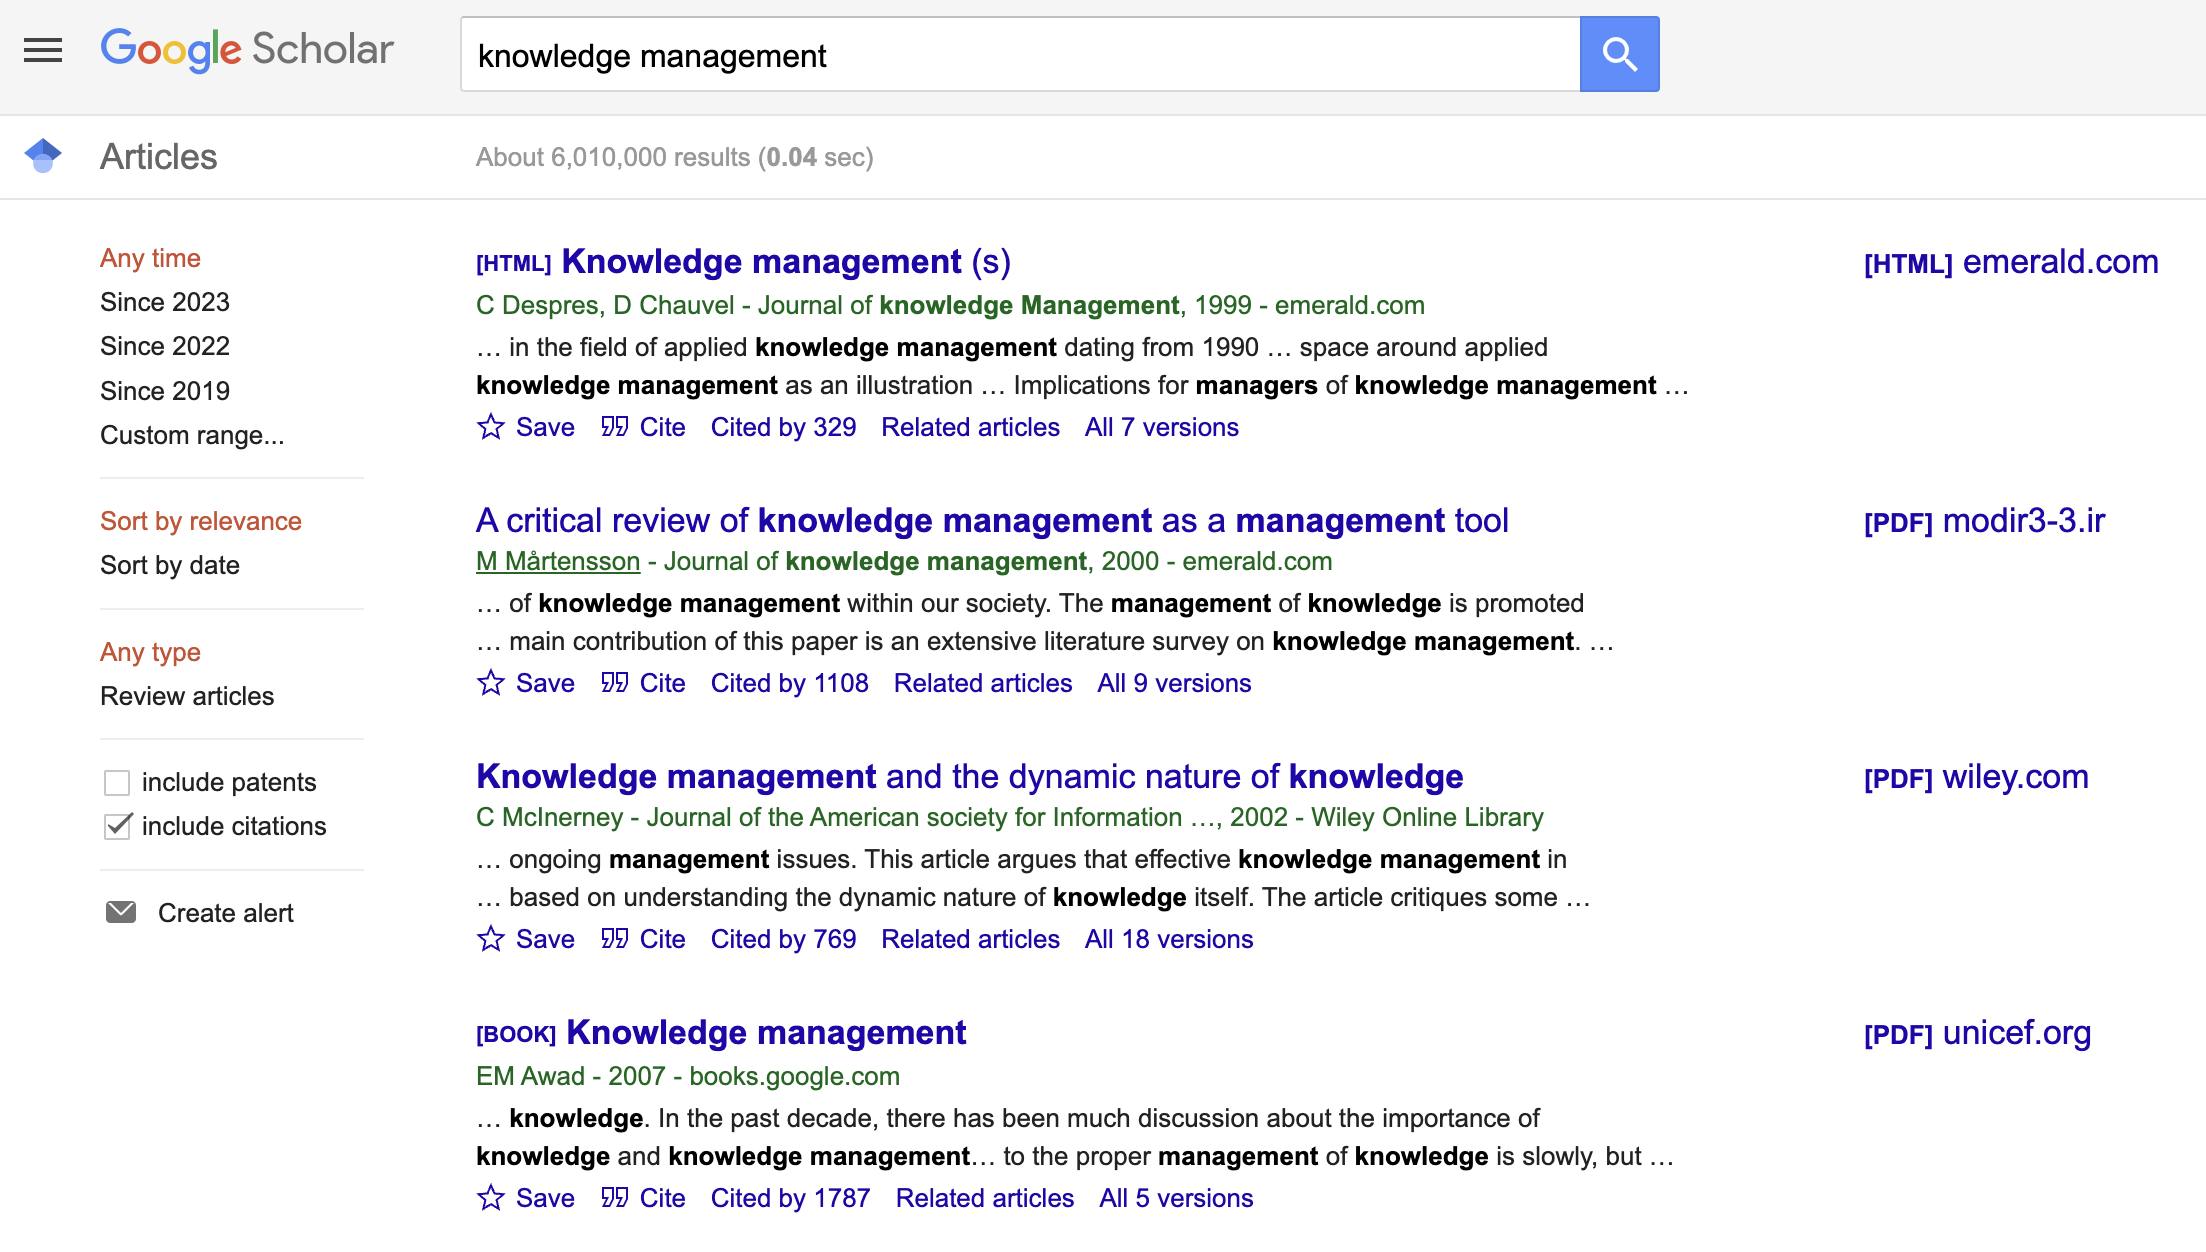
Task: Show All 18 versions
Action: click(x=1169, y=939)
